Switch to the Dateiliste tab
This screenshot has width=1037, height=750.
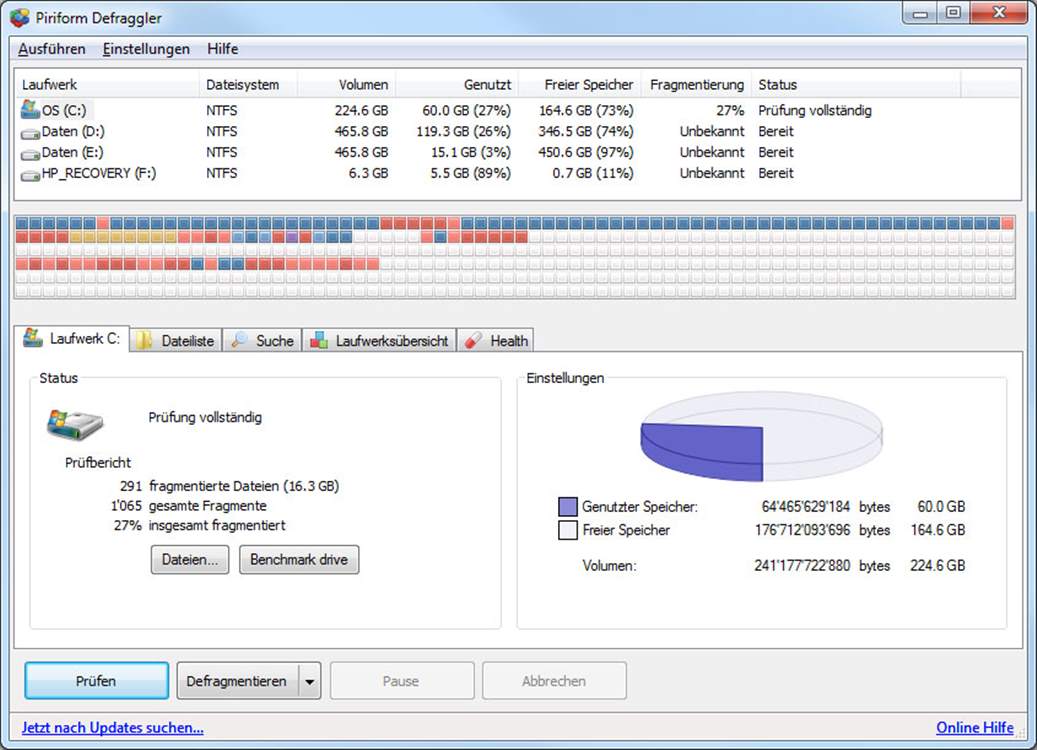click(x=175, y=341)
